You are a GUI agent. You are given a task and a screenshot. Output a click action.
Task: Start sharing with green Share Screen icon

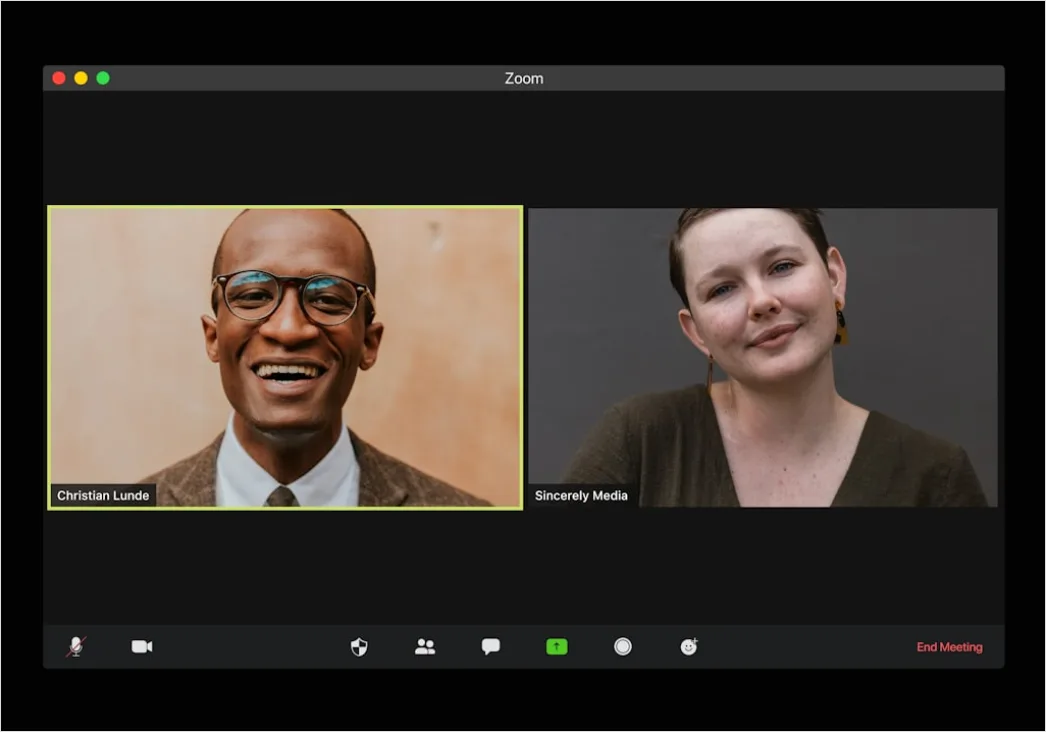coord(557,647)
